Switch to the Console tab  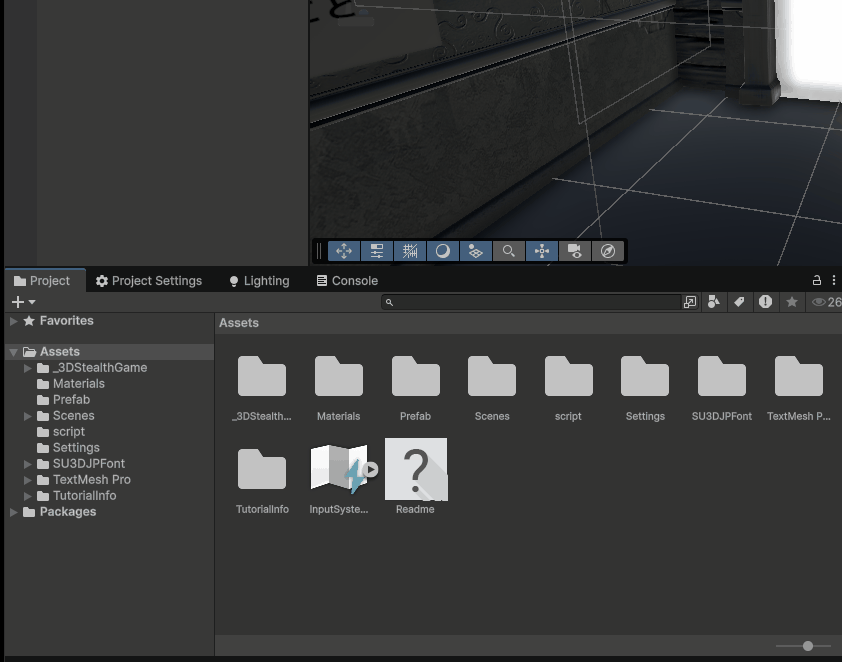[x=346, y=281]
